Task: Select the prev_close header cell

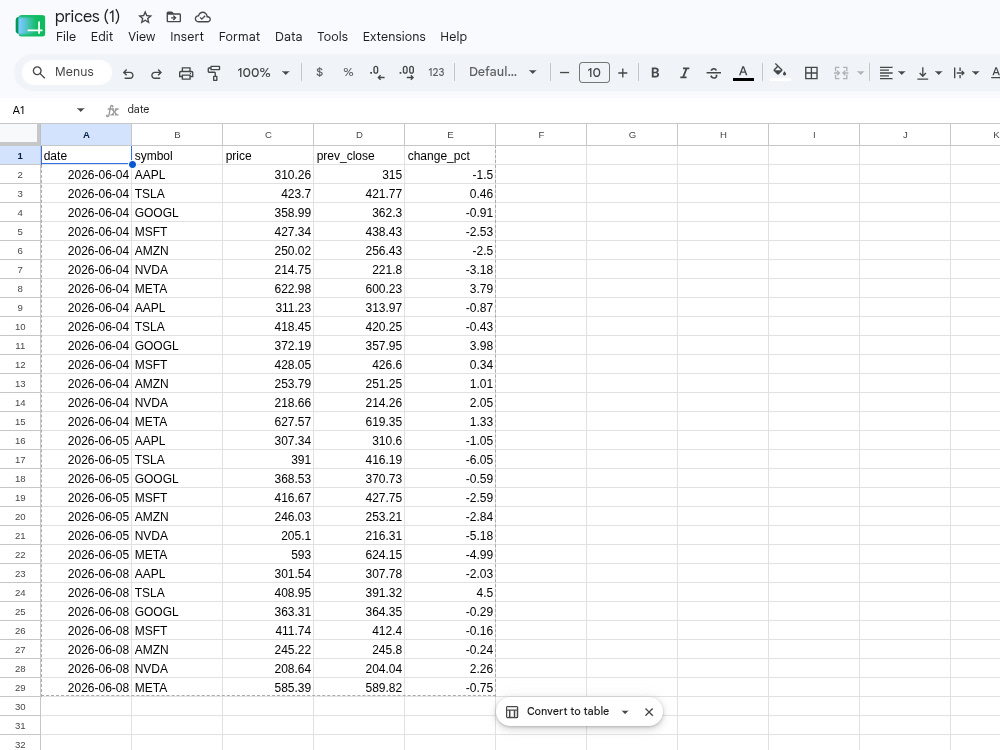Action: (x=359, y=156)
